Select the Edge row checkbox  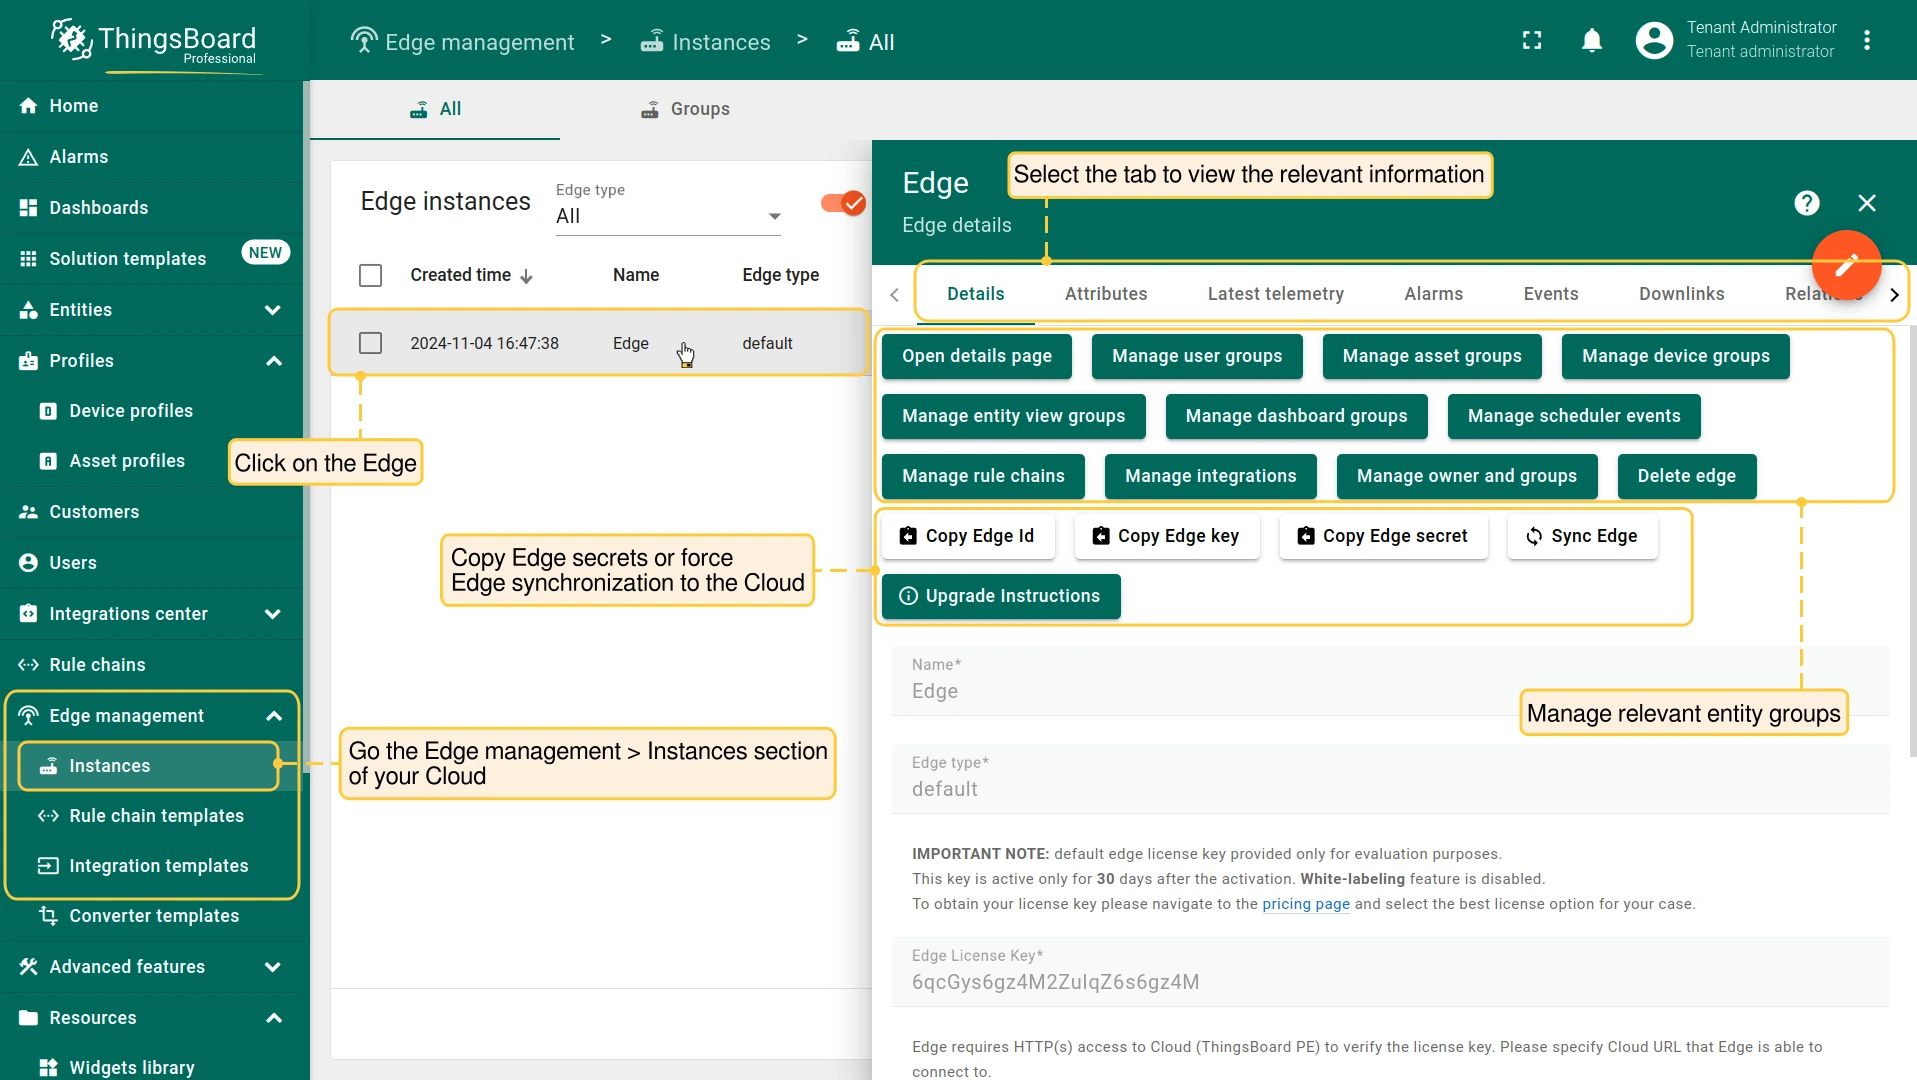[370, 343]
